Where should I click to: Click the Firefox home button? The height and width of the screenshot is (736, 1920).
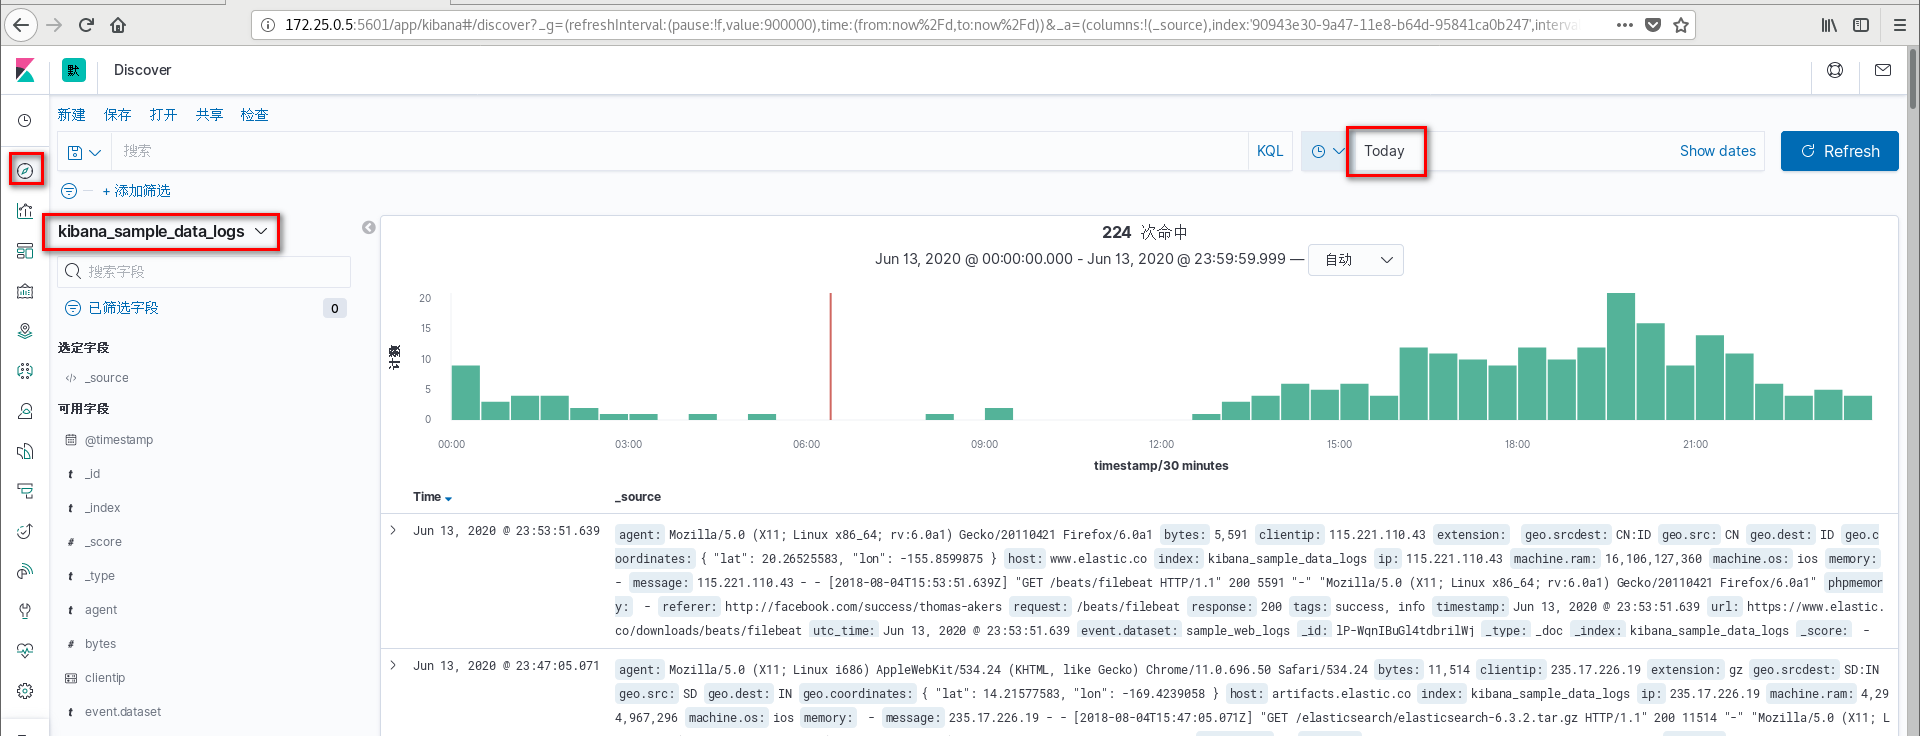coord(118,25)
